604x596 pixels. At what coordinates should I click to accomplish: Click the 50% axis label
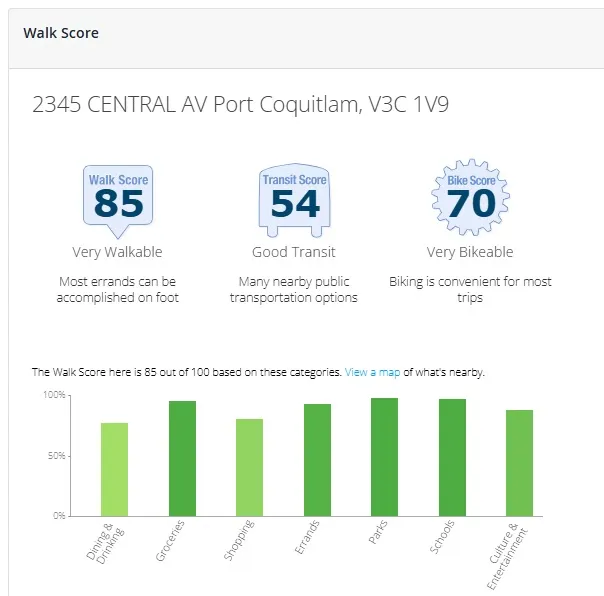pyautogui.click(x=55, y=456)
